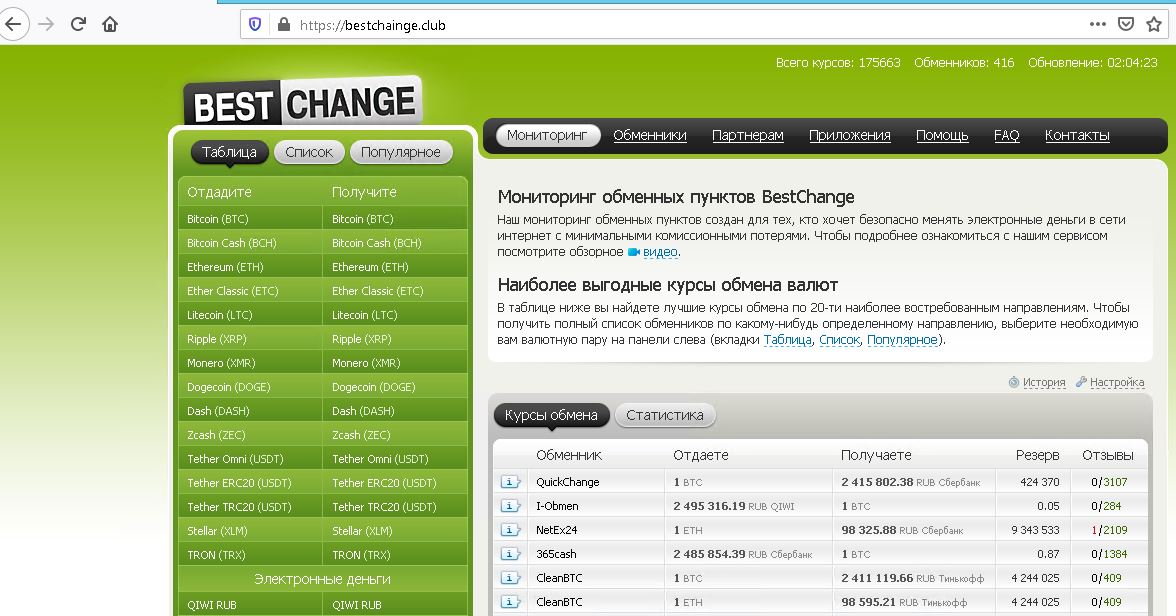Select TRON (TRX) in Получите column
The image size is (1176, 616).
click(x=395, y=555)
